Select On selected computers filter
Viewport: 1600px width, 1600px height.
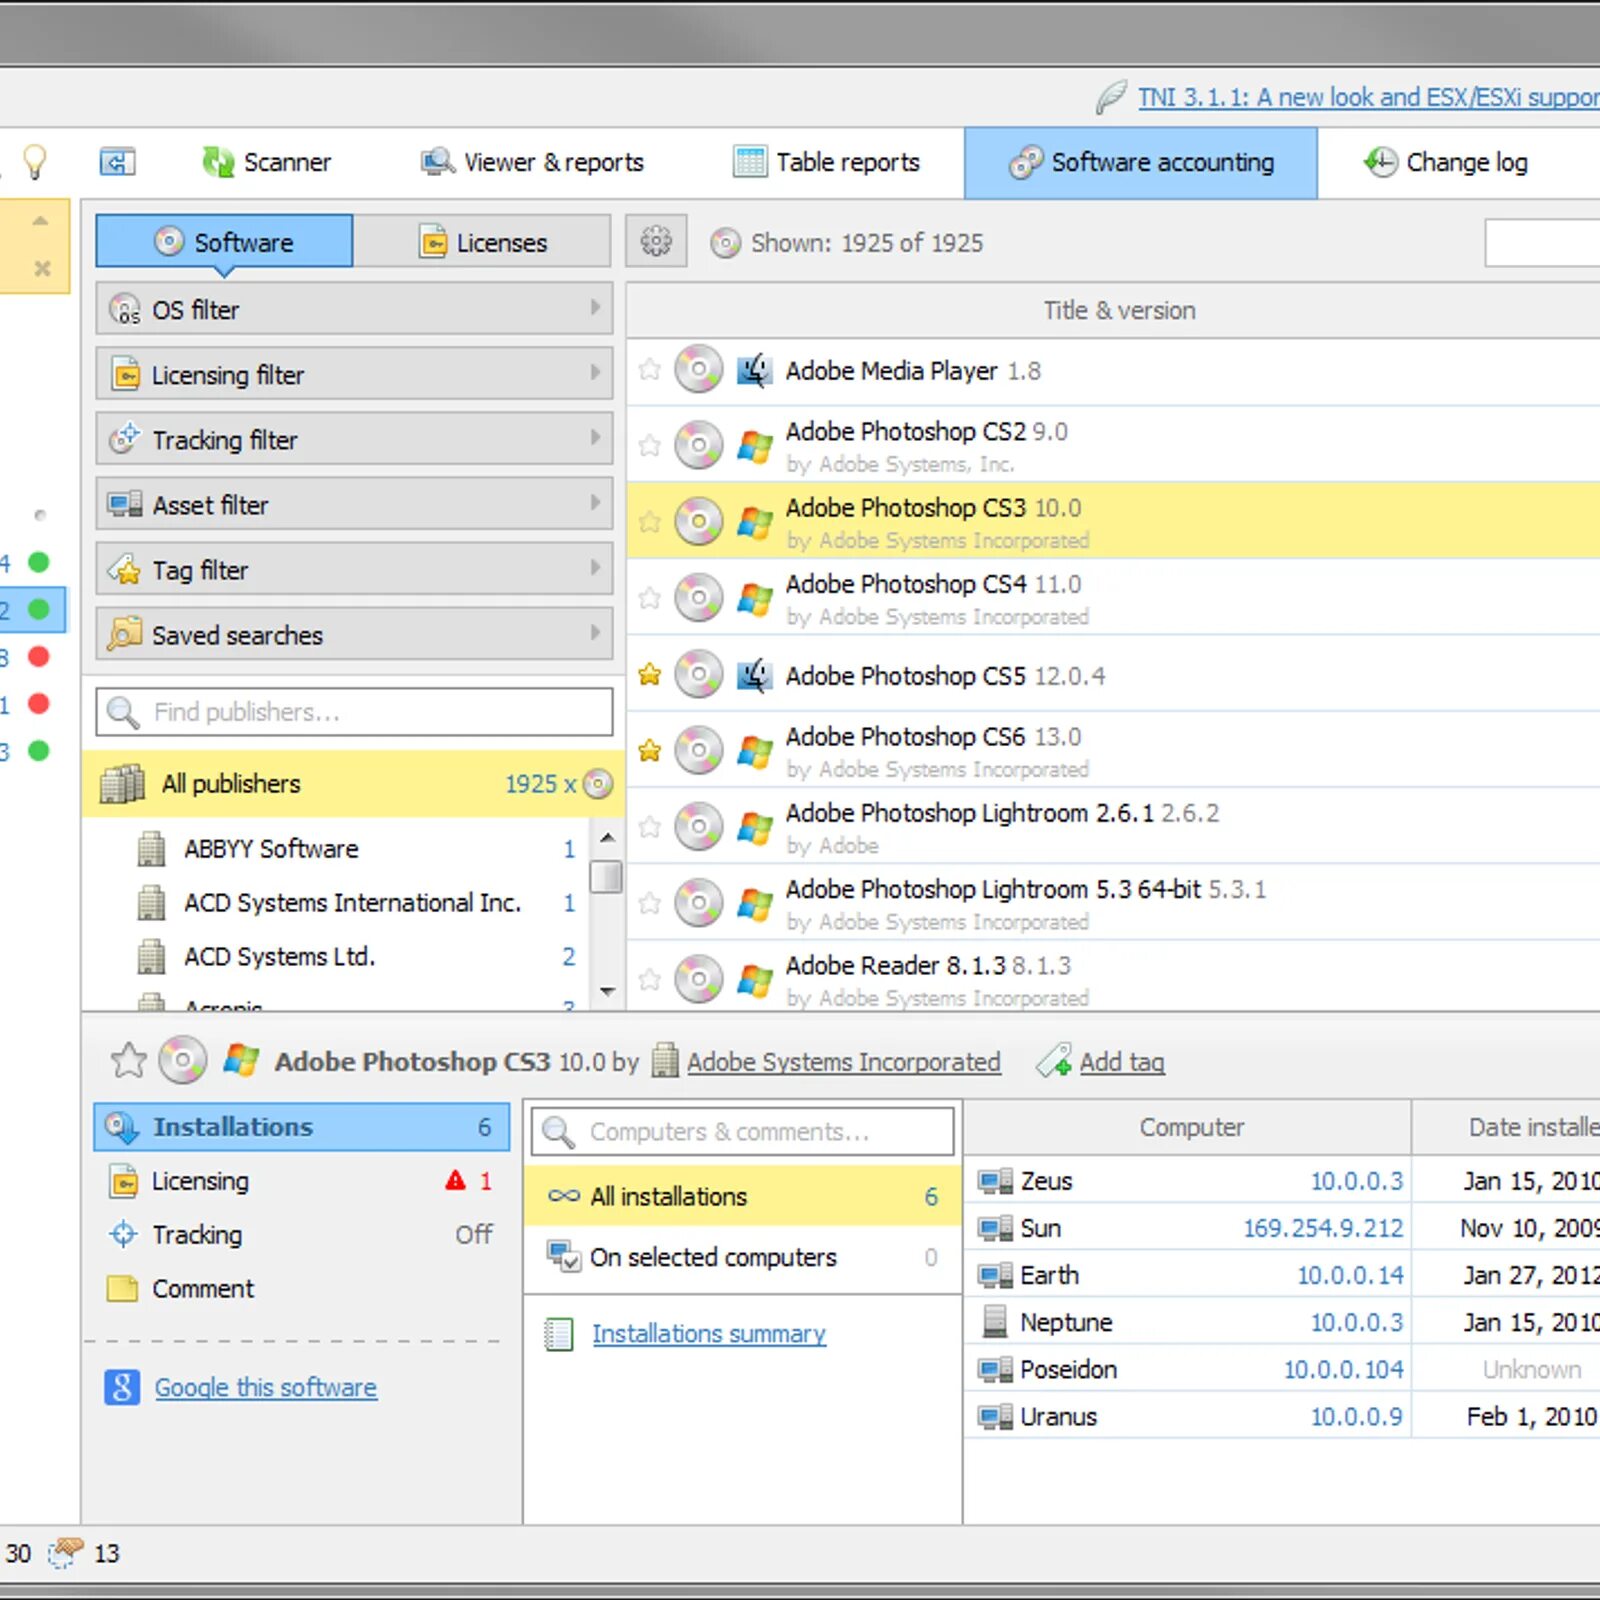tap(742, 1257)
